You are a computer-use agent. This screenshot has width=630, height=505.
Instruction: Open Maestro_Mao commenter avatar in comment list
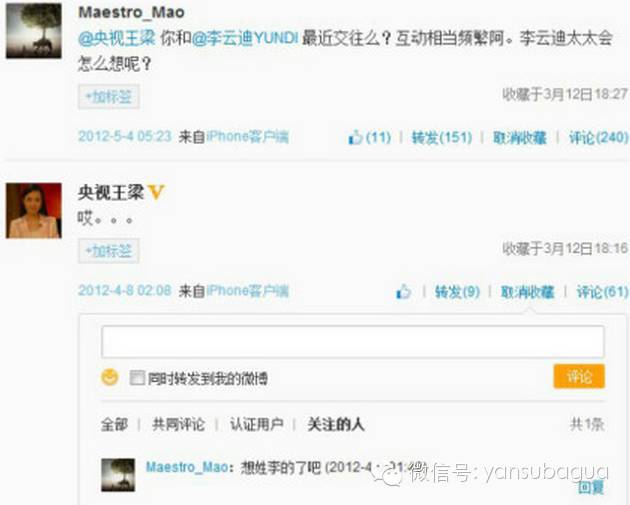point(118,474)
